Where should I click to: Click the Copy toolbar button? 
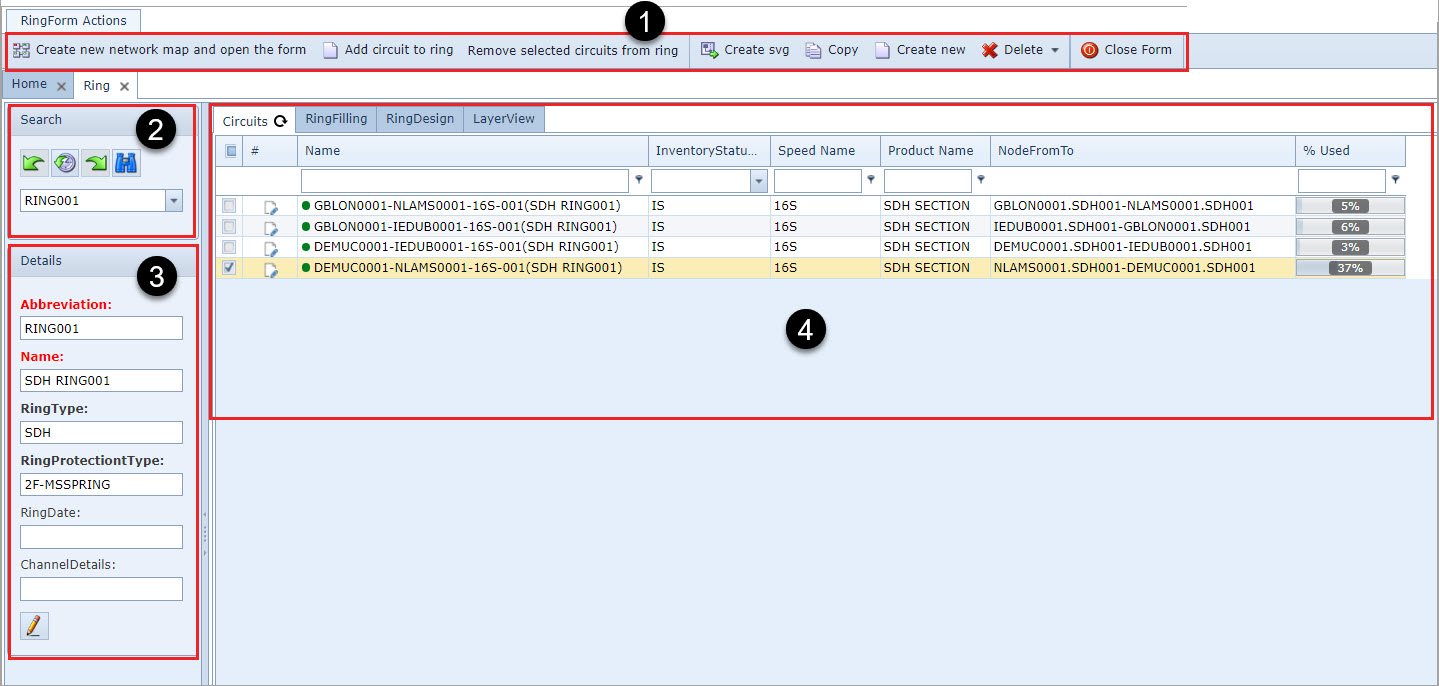pyautogui.click(x=832, y=50)
